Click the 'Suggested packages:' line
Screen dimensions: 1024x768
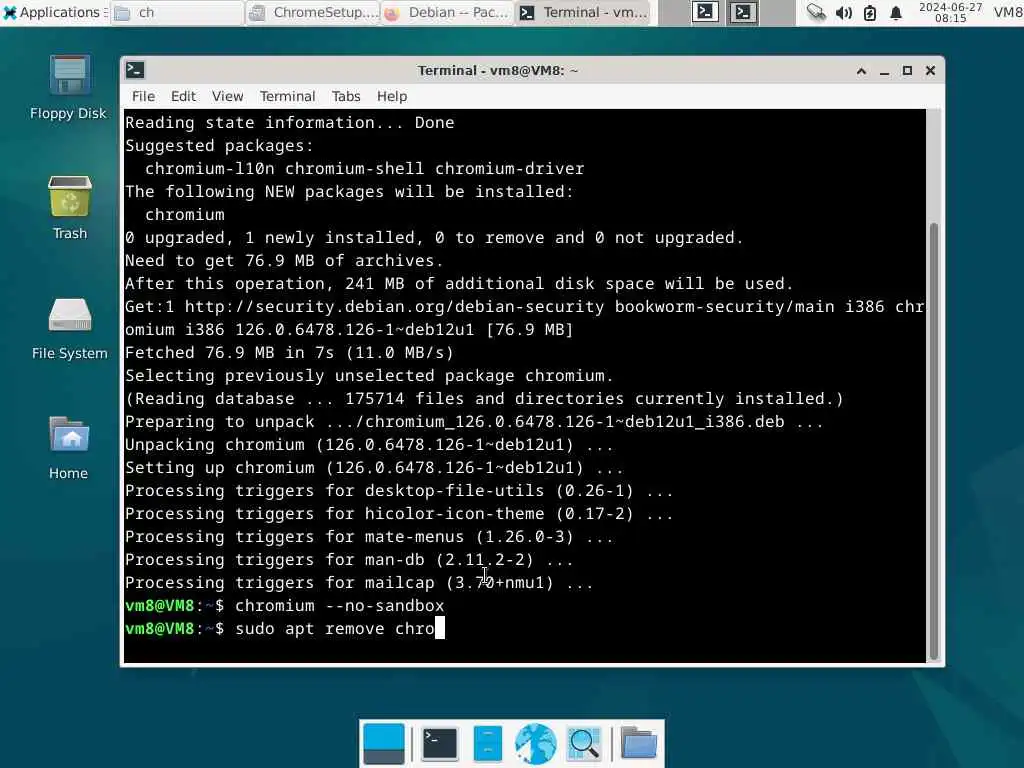[x=219, y=146]
